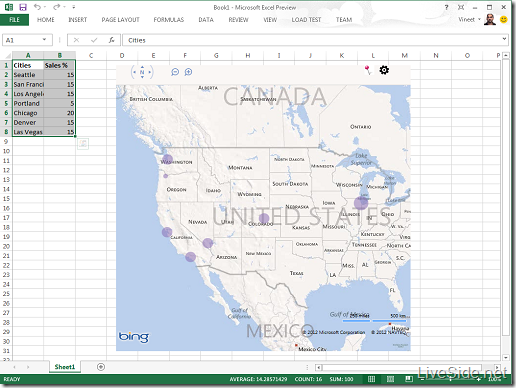Viewport: 516px width, 388px height.
Task: Click the red pushpin icon on map
Action: click(368, 70)
